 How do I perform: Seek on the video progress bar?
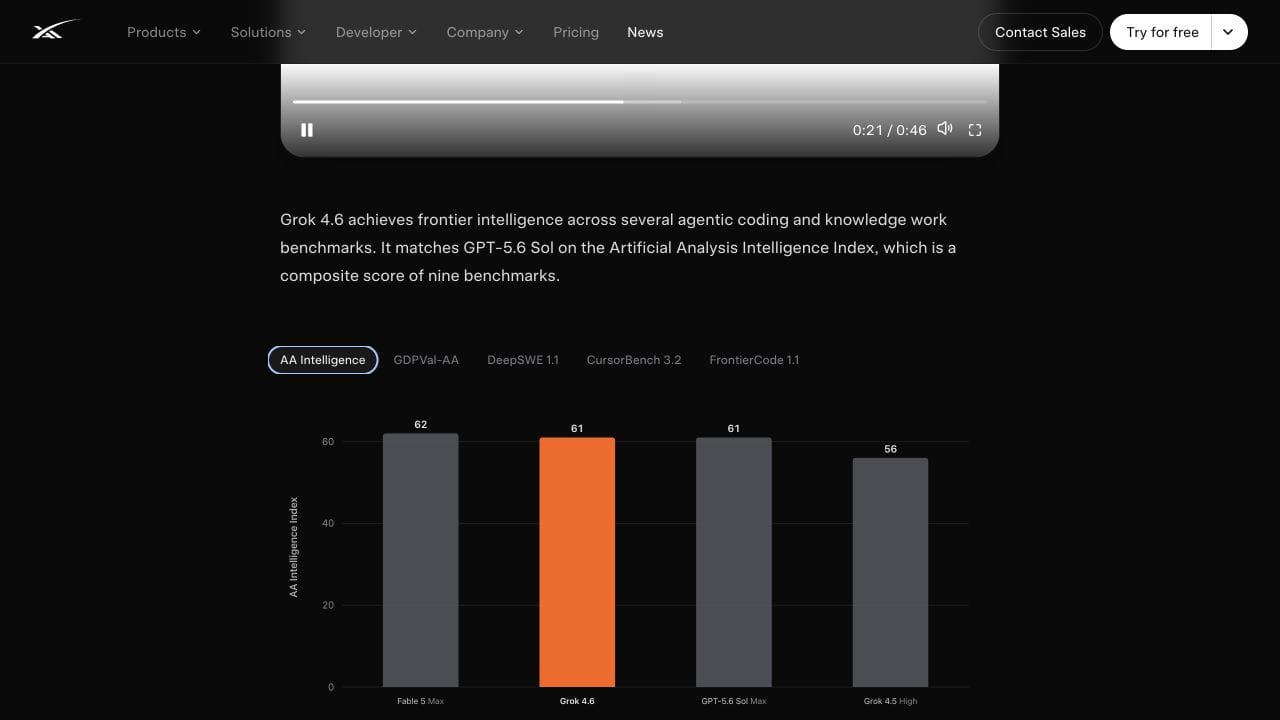[x=640, y=101]
